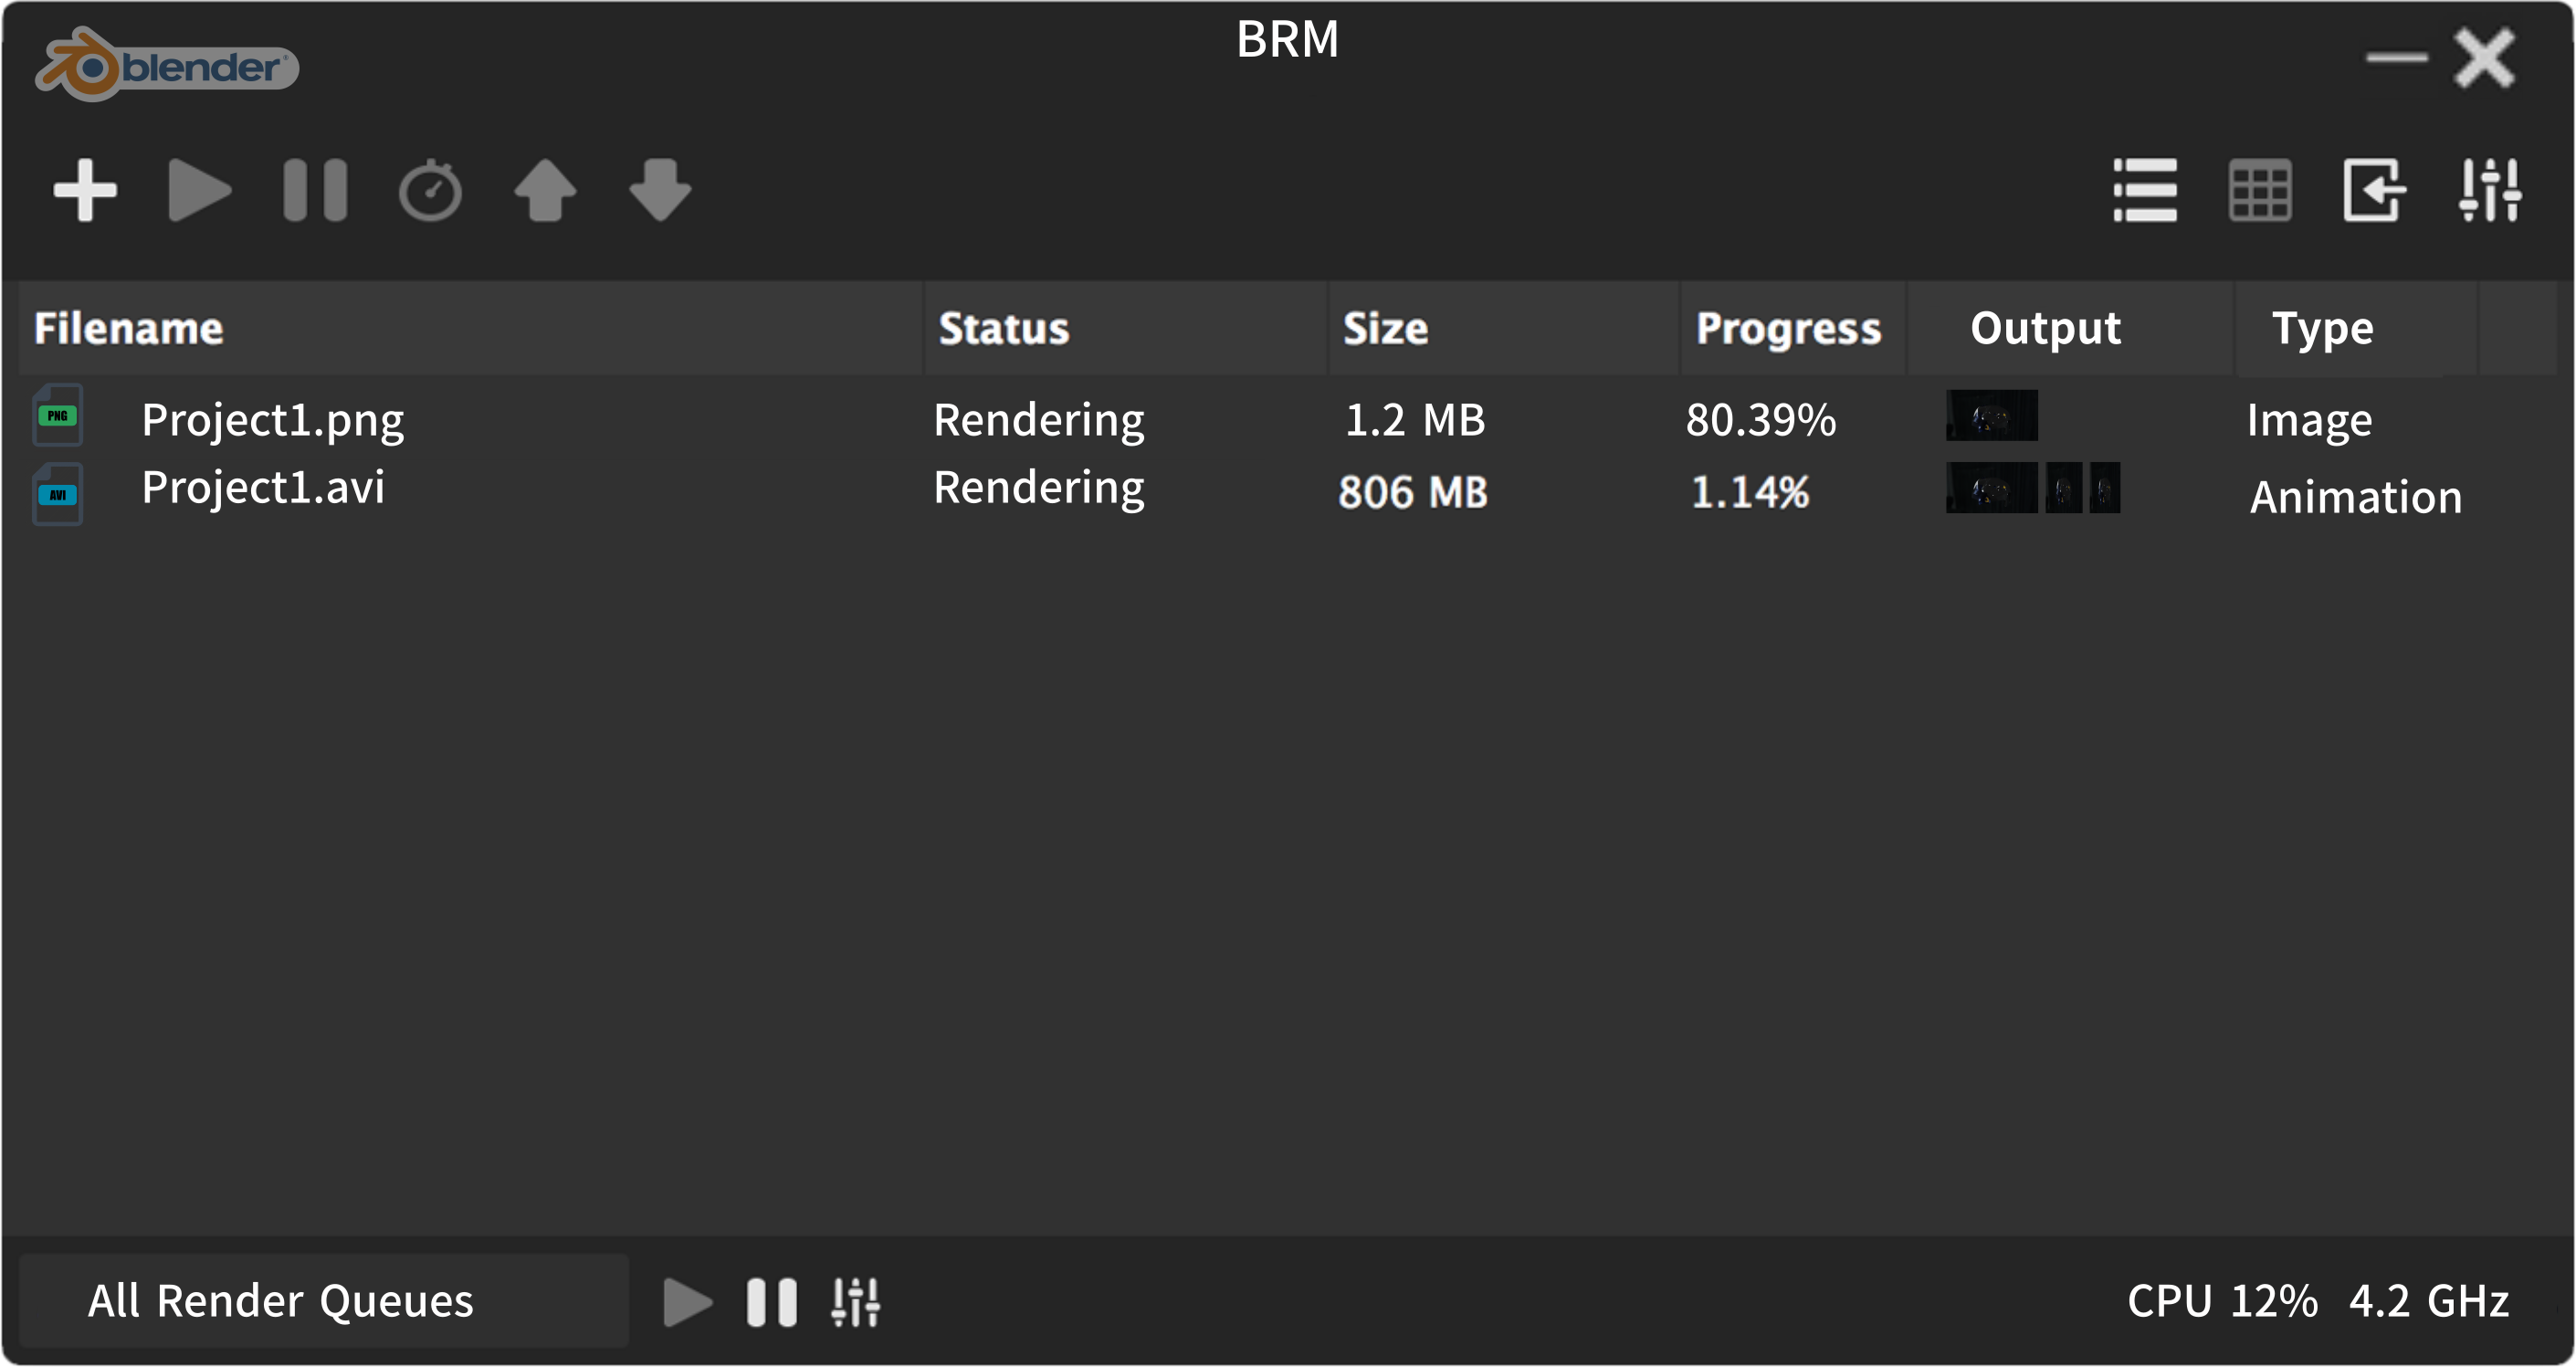Click the PNG file icon for Project1.png

coord(57,415)
